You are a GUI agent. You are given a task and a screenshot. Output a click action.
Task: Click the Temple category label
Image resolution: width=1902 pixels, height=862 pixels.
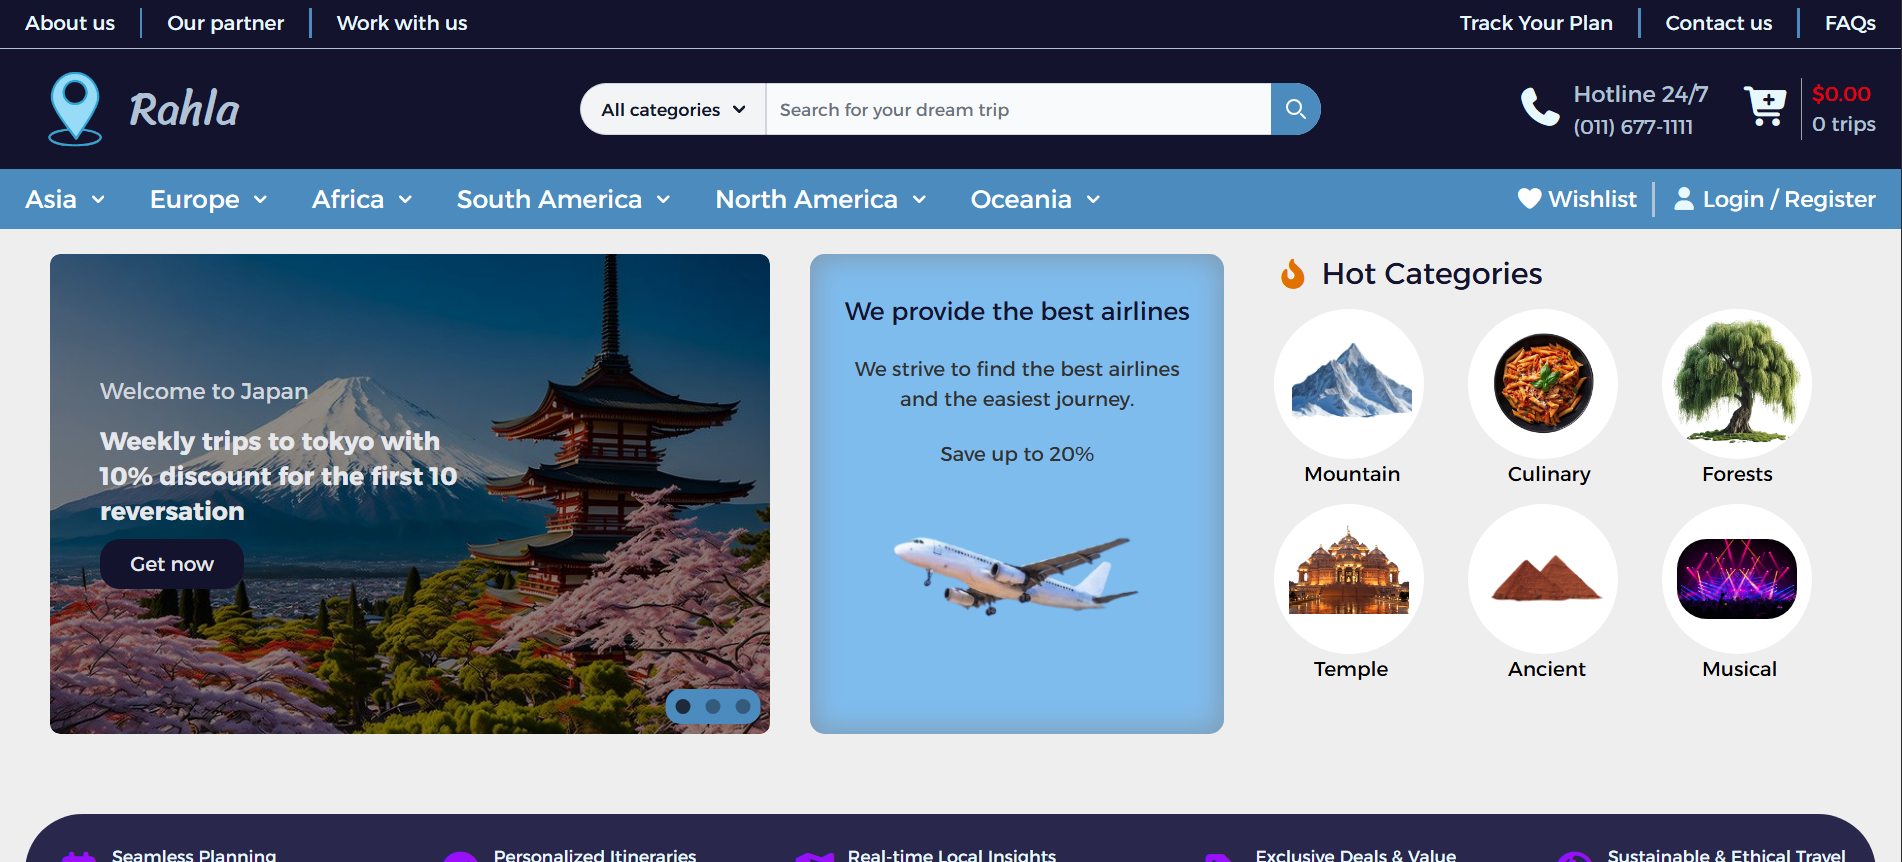1350,669
